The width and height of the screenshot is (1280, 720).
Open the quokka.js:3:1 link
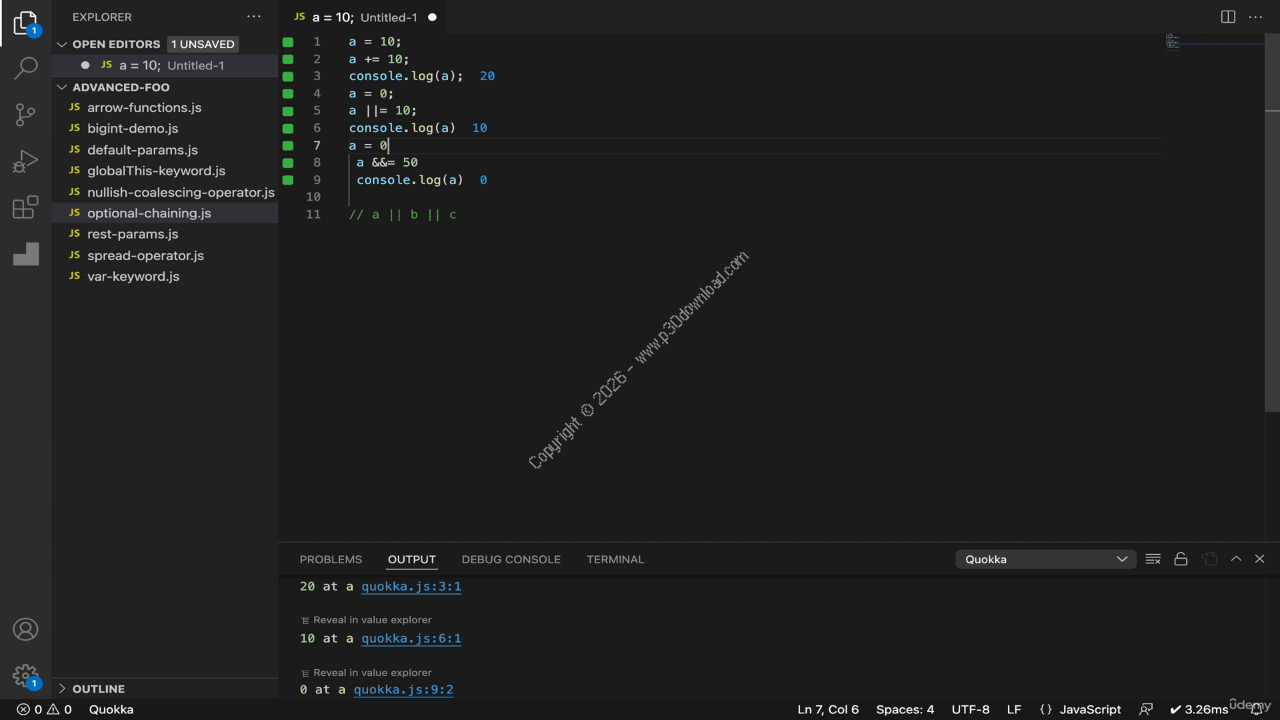click(411, 586)
